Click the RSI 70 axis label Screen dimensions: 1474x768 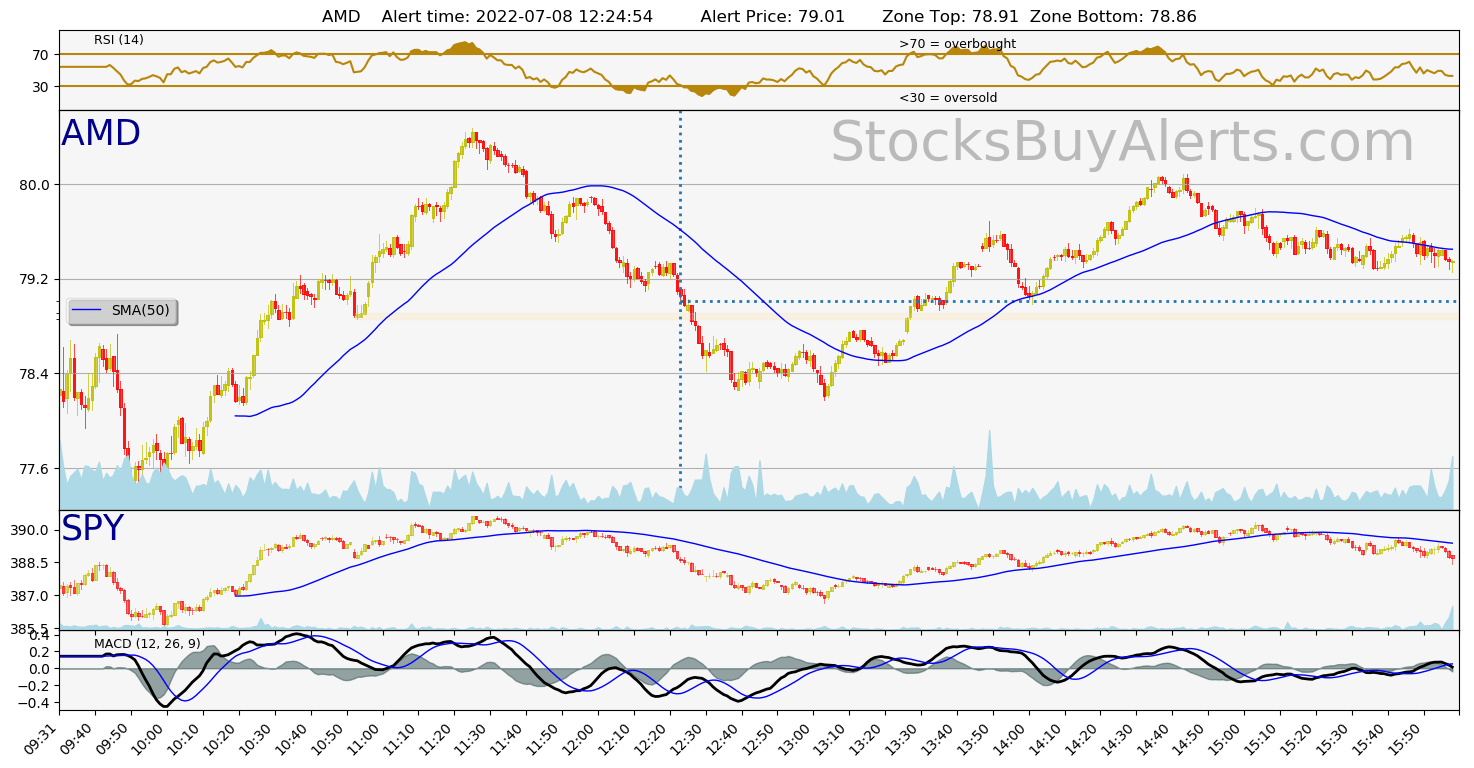41,55
